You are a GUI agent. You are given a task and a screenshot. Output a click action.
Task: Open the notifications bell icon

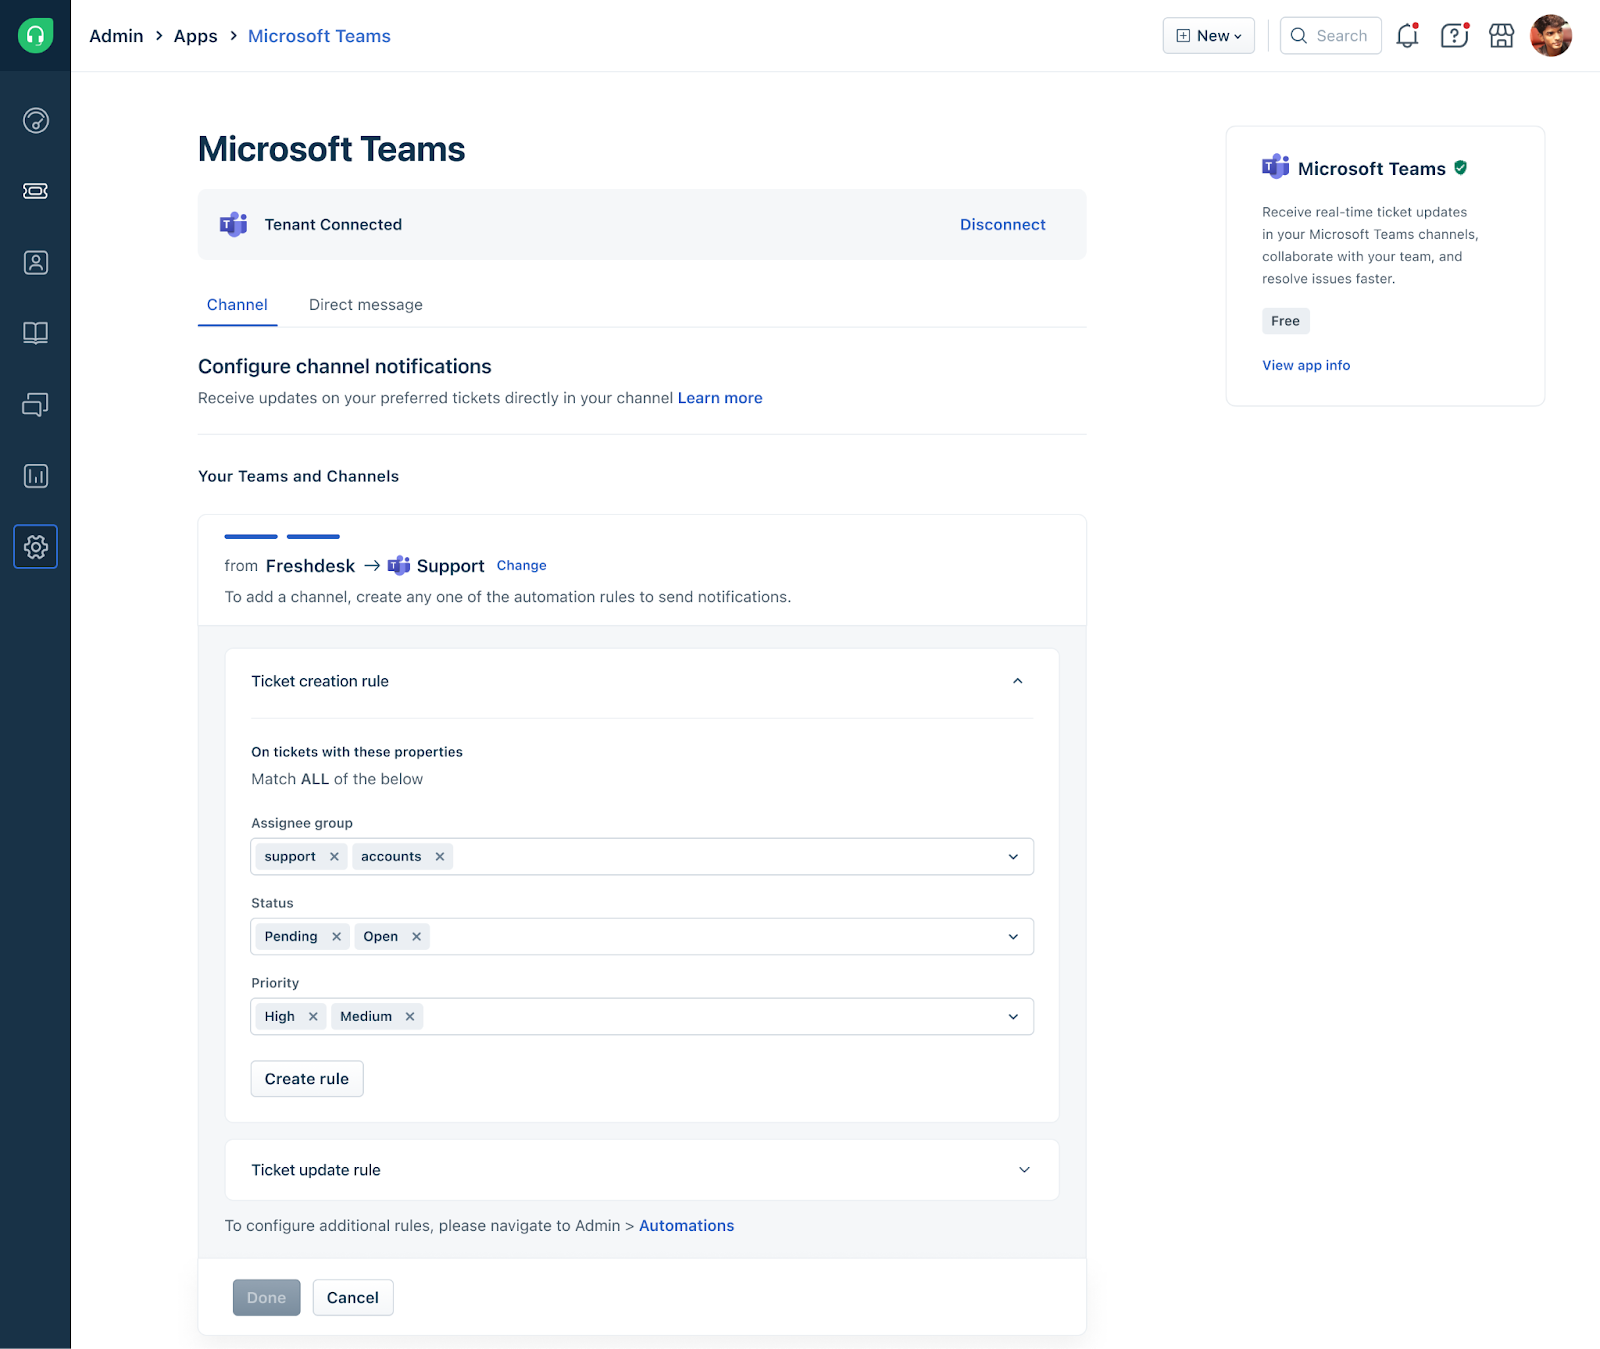[1408, 36]
